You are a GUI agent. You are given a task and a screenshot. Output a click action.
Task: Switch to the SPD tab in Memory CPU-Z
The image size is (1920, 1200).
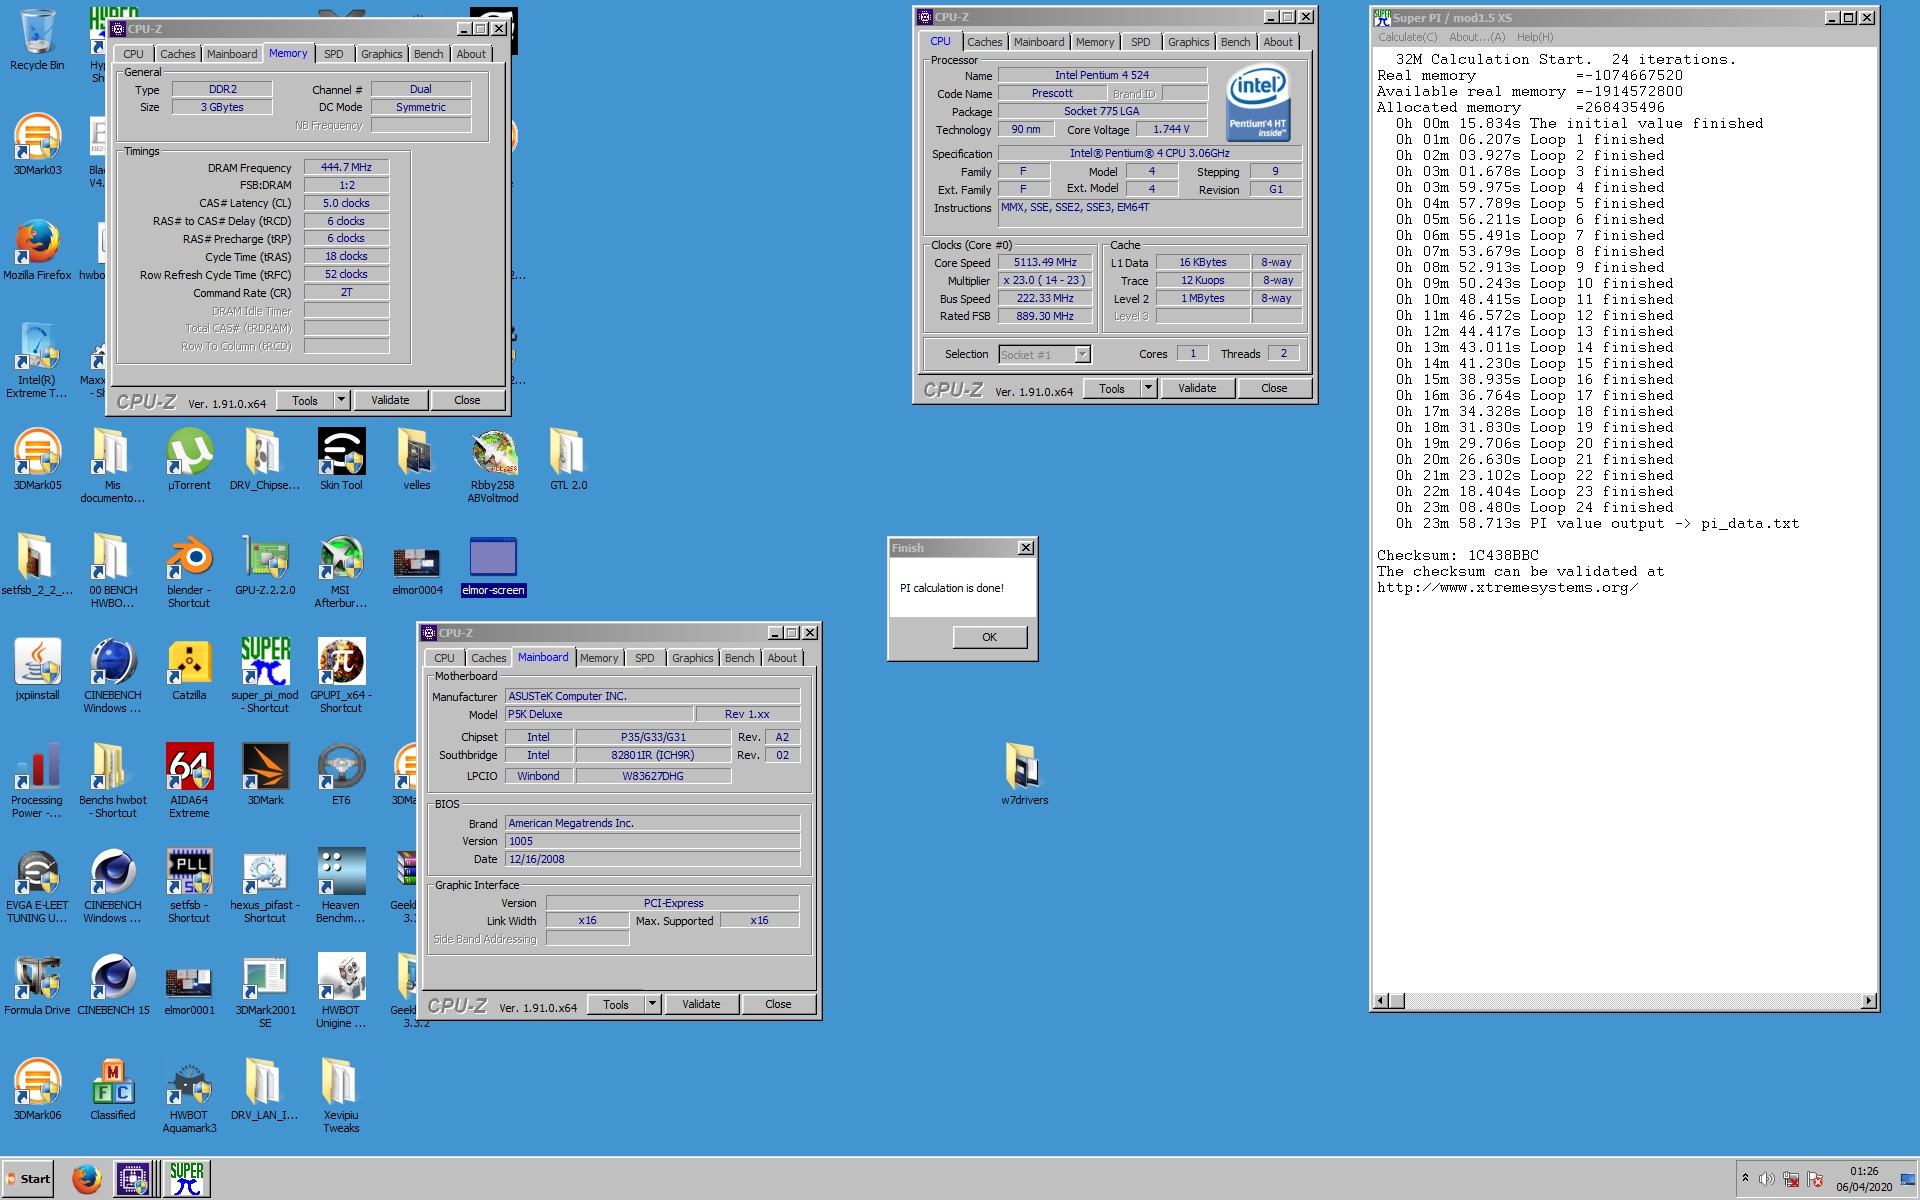coord(334,54)
